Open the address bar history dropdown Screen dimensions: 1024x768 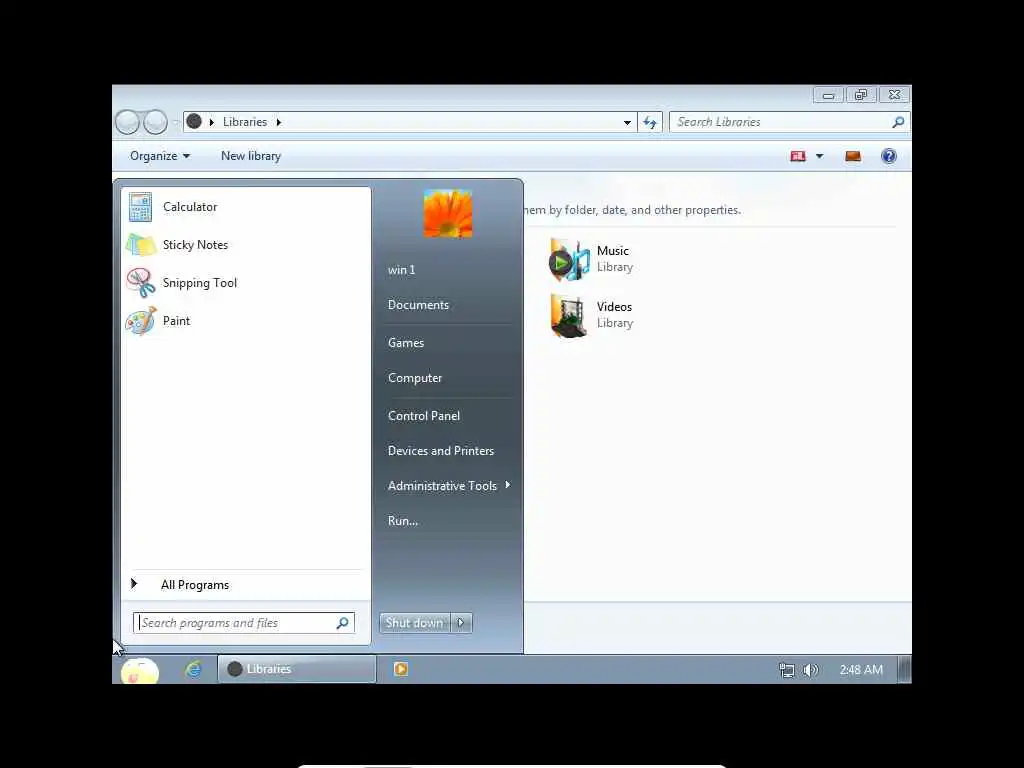coord(627,122)
